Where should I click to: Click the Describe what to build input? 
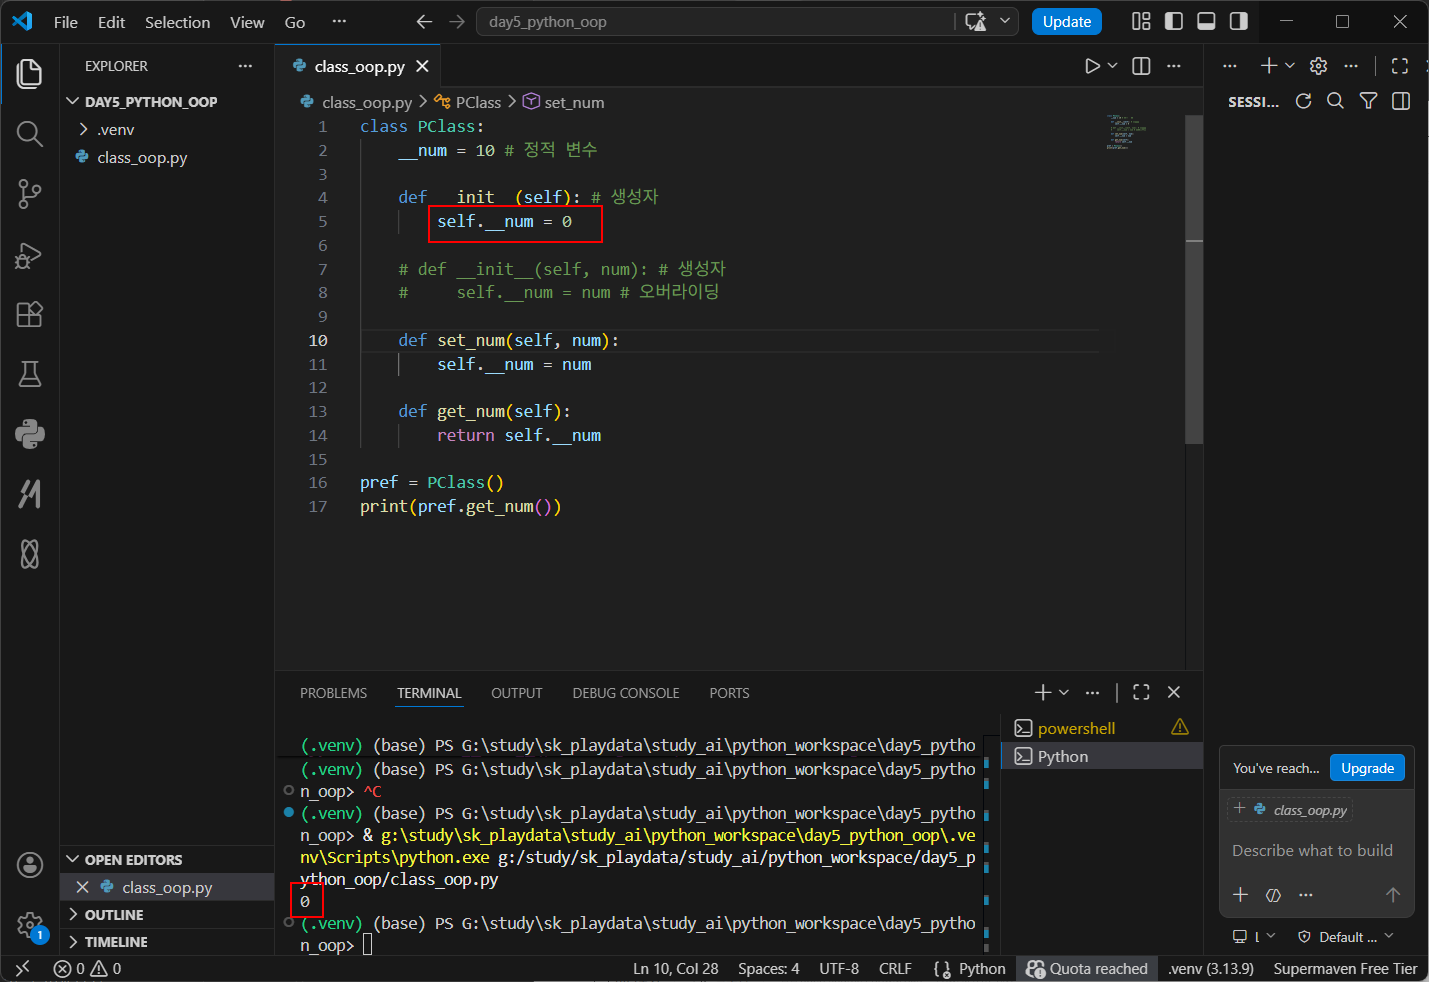(x=1315, y=851)
